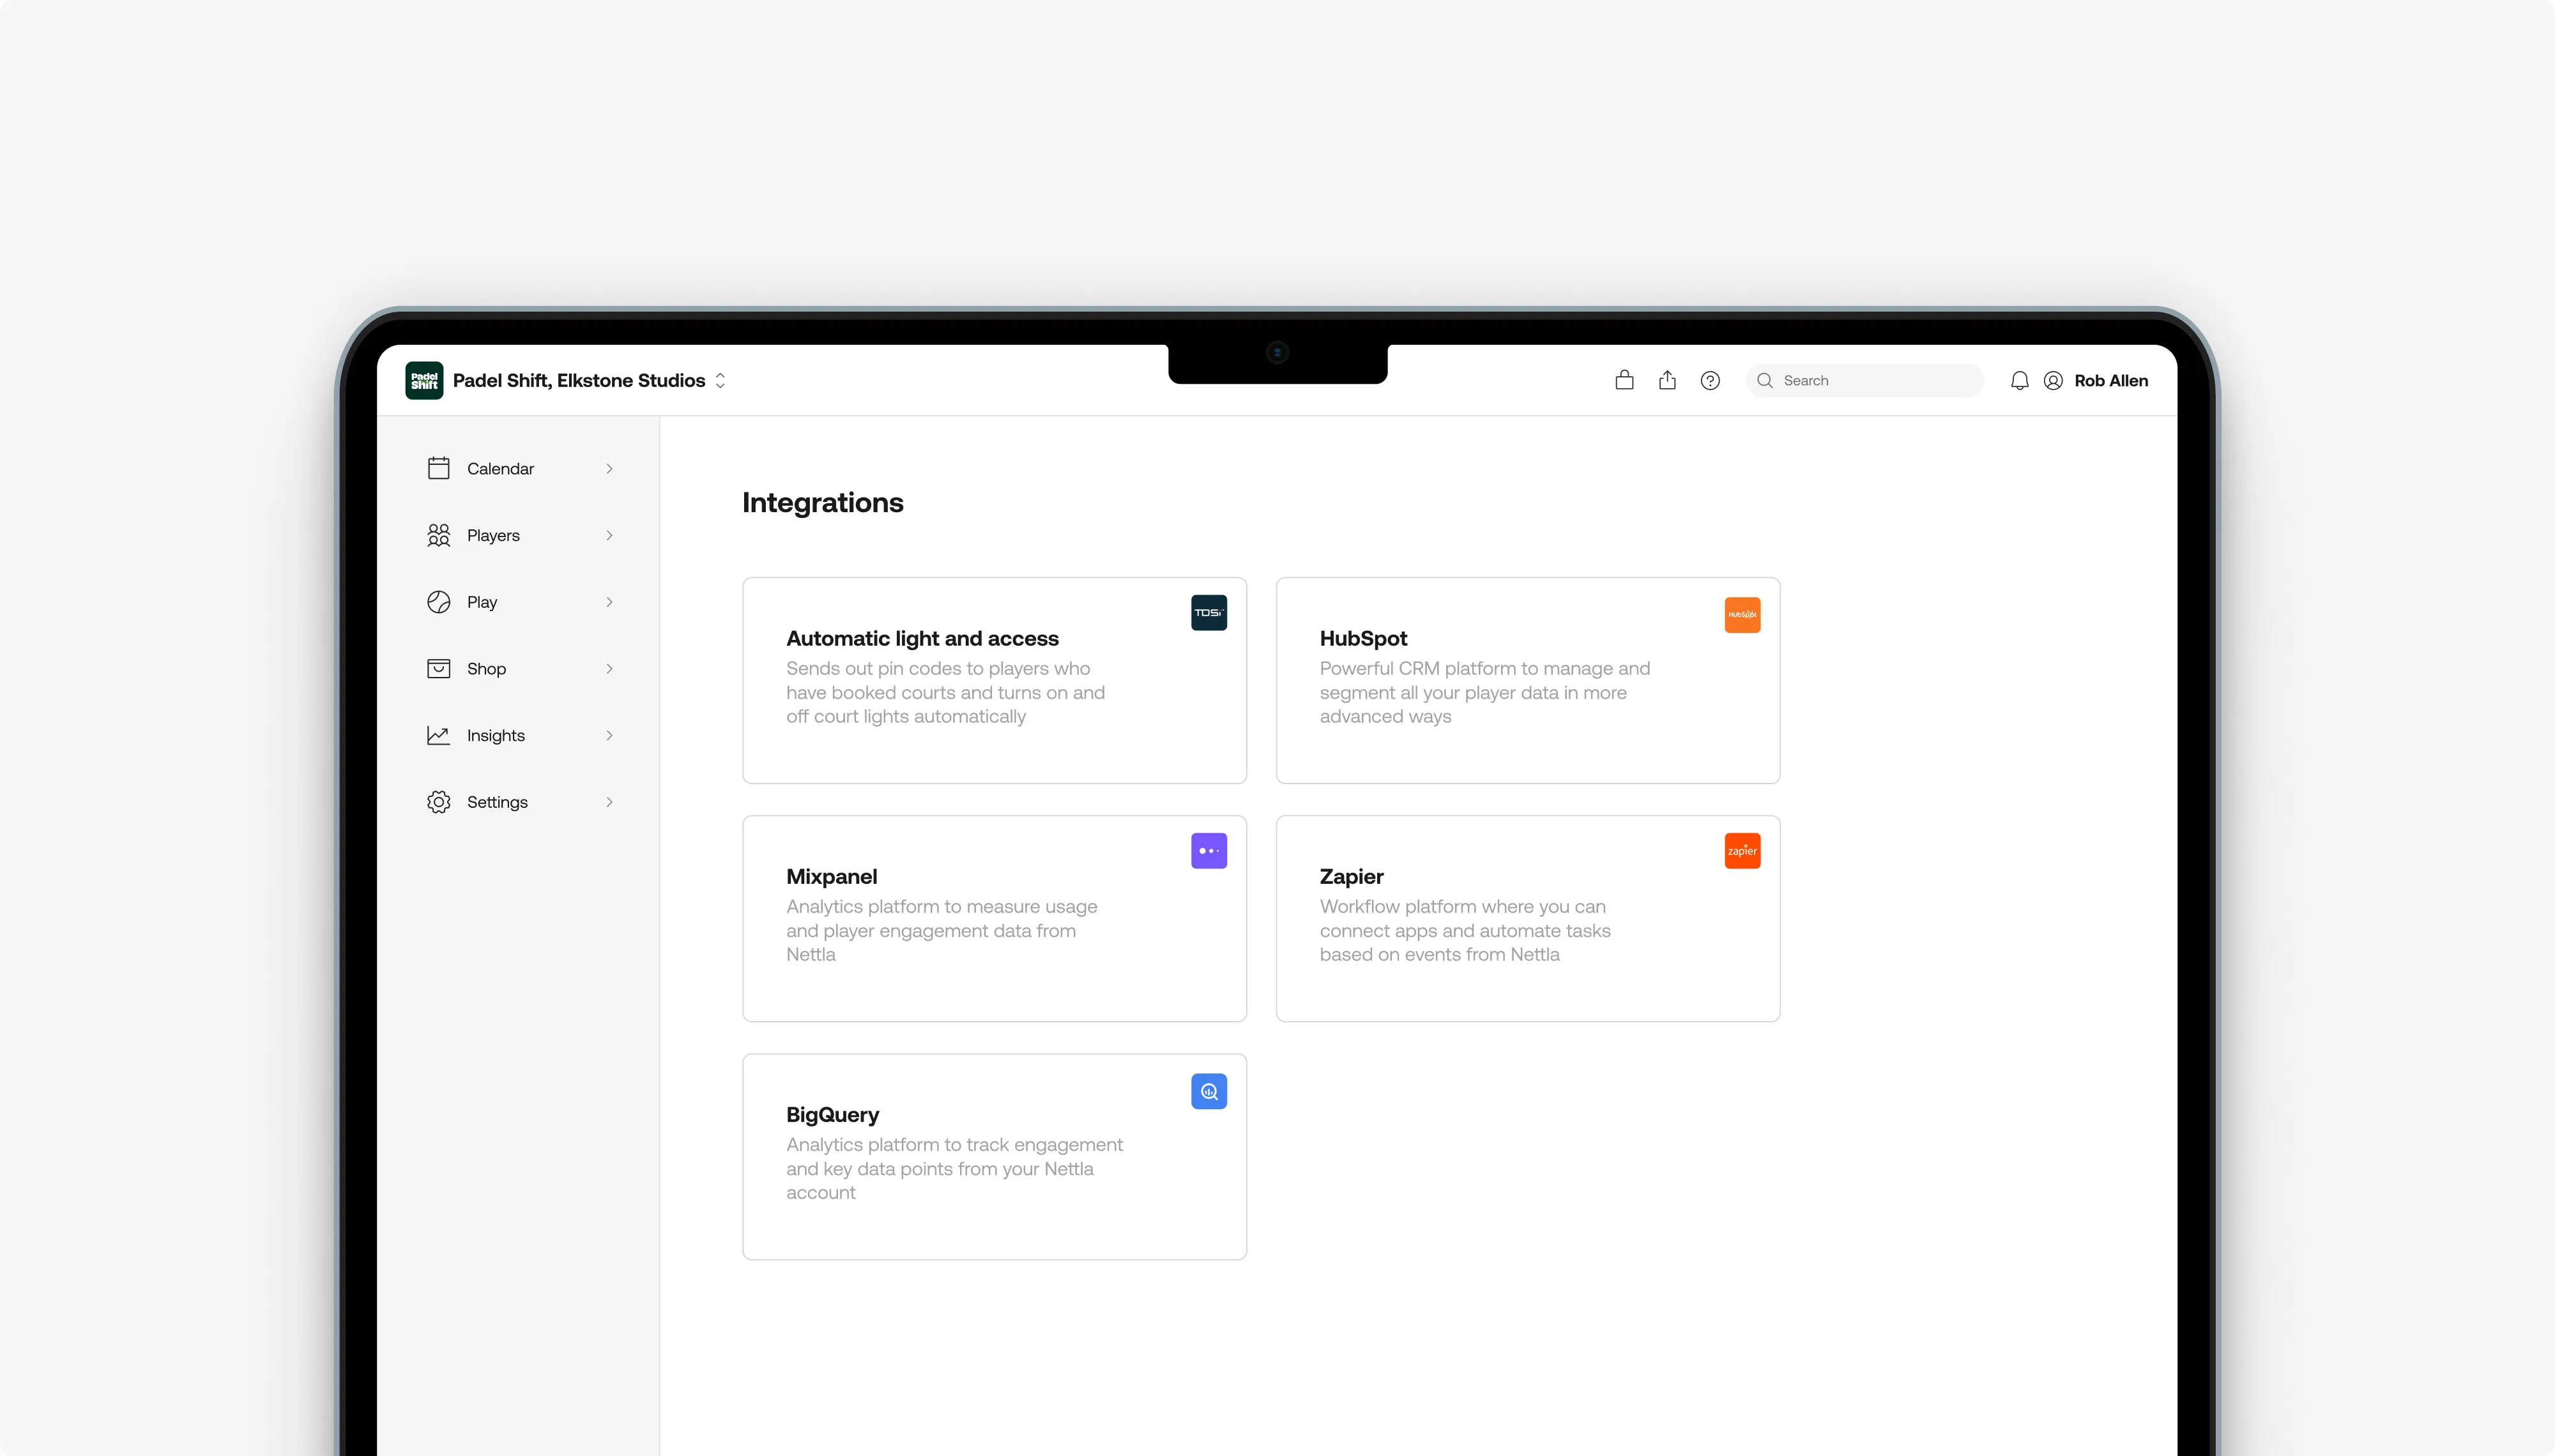Open the Automatic light and access integration
Image resolution: width=2555 pixels, height=1456 pixels.
point(994,680)
